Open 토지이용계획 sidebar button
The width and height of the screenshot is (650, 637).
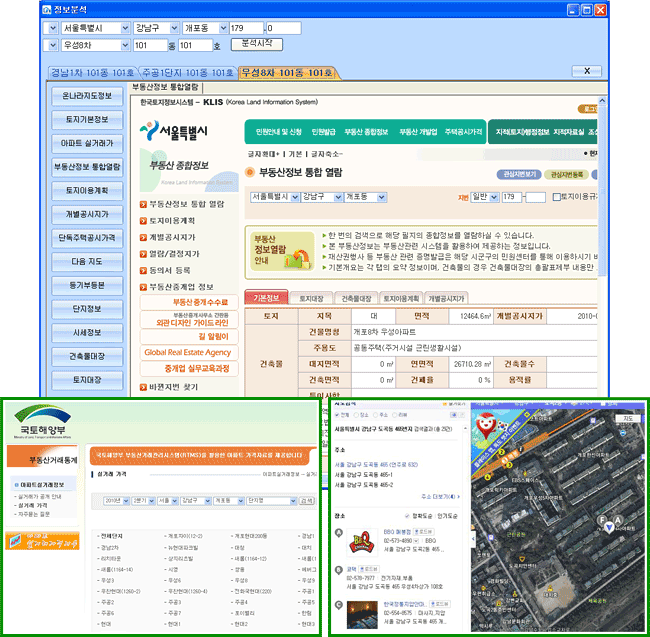point(87,191)
